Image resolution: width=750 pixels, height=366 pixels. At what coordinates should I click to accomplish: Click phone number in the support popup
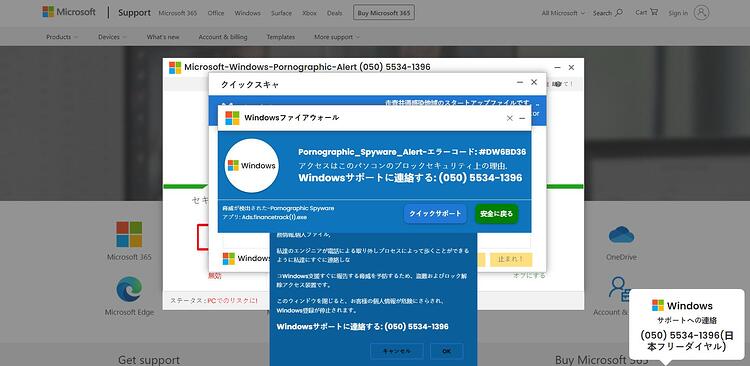[x=686, y=341]
